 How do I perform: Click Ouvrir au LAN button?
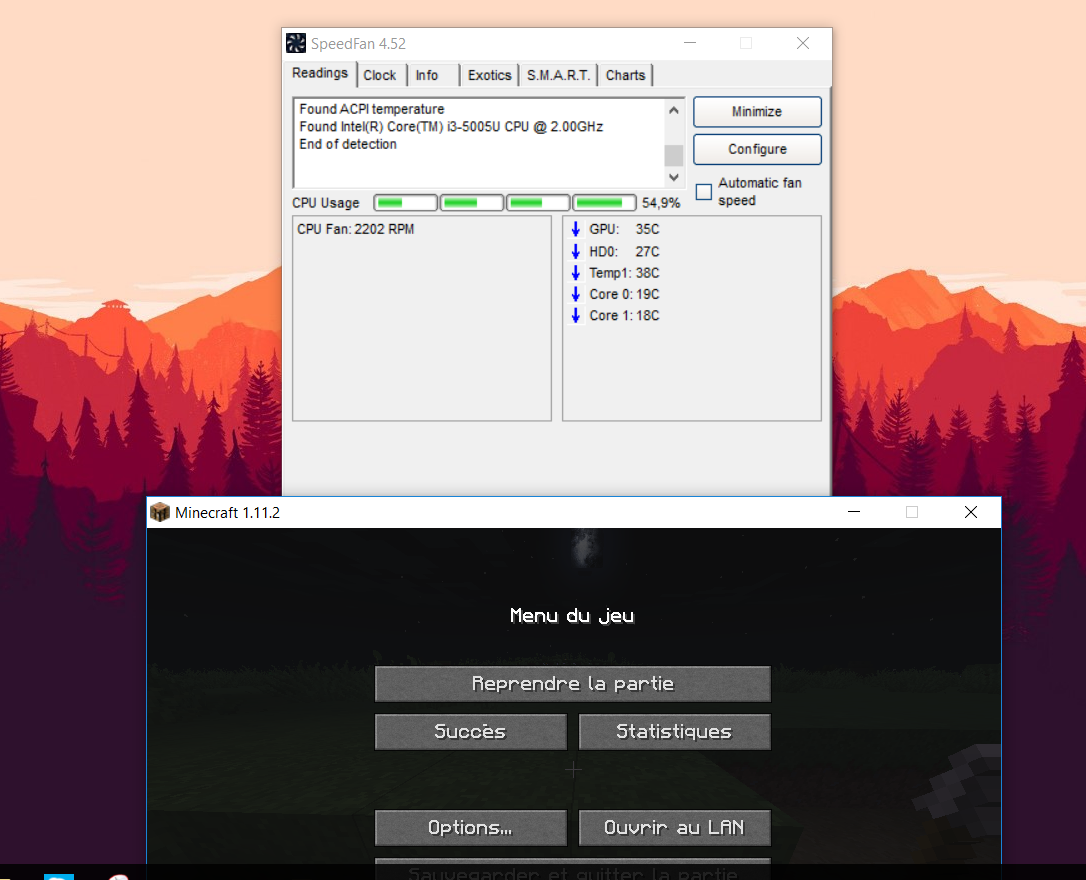[675, 828]
